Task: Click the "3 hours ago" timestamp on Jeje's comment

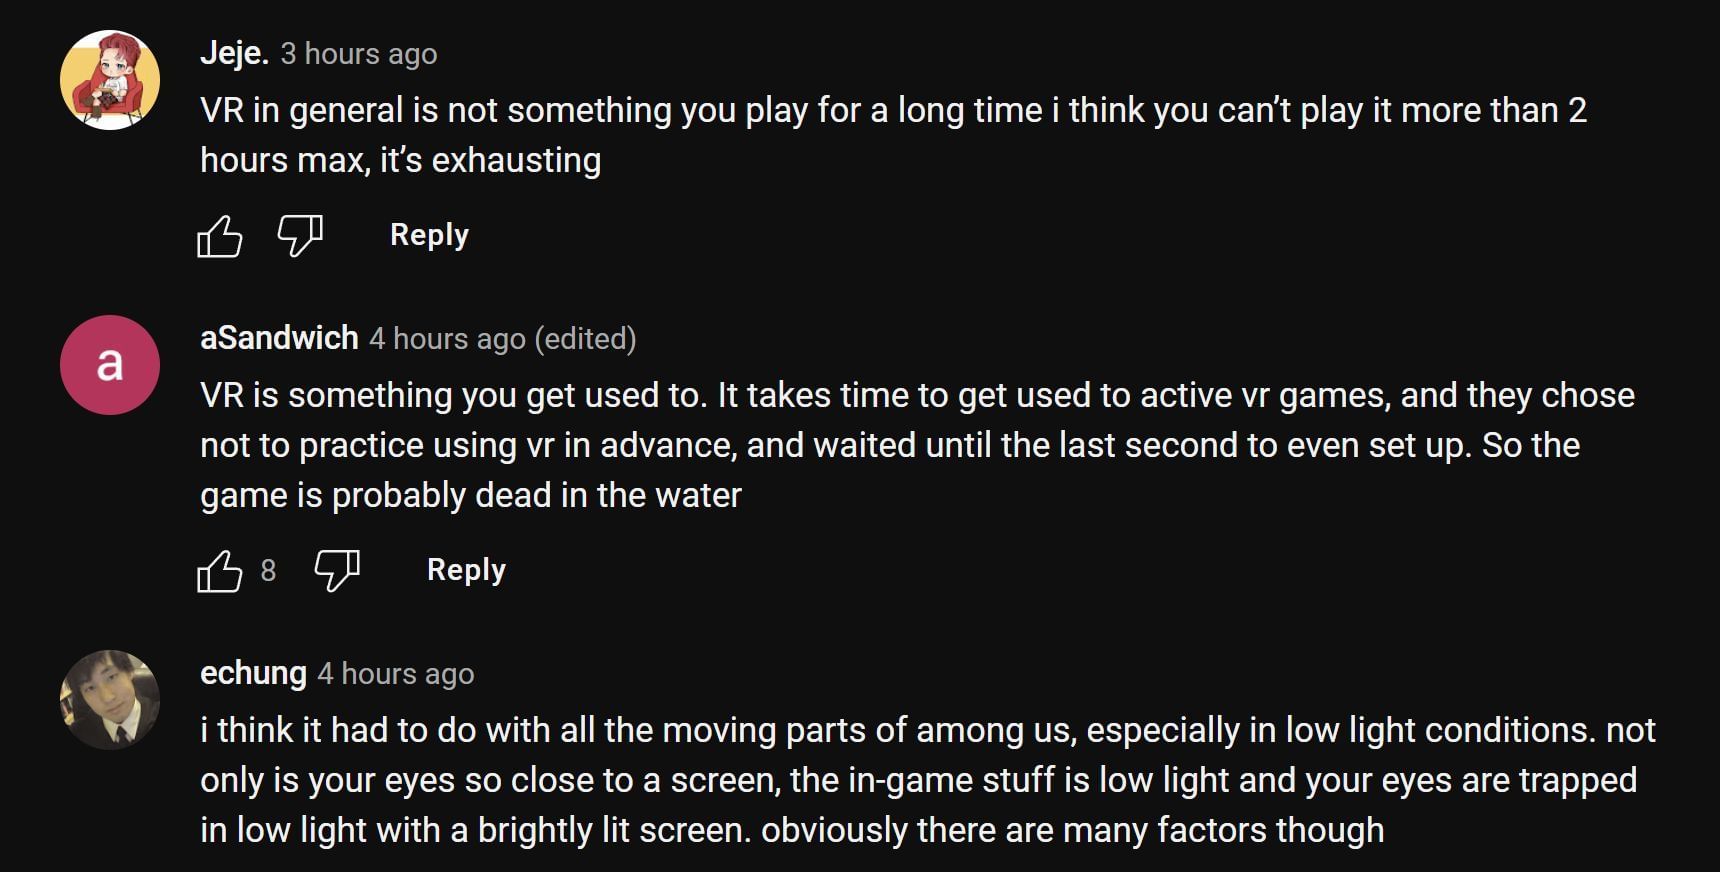Action: click(358, 54)
